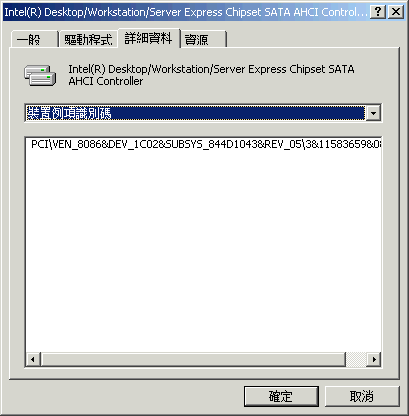409x416 pixels.
Task: Confirm with the 確定 button
Action: 281,396
